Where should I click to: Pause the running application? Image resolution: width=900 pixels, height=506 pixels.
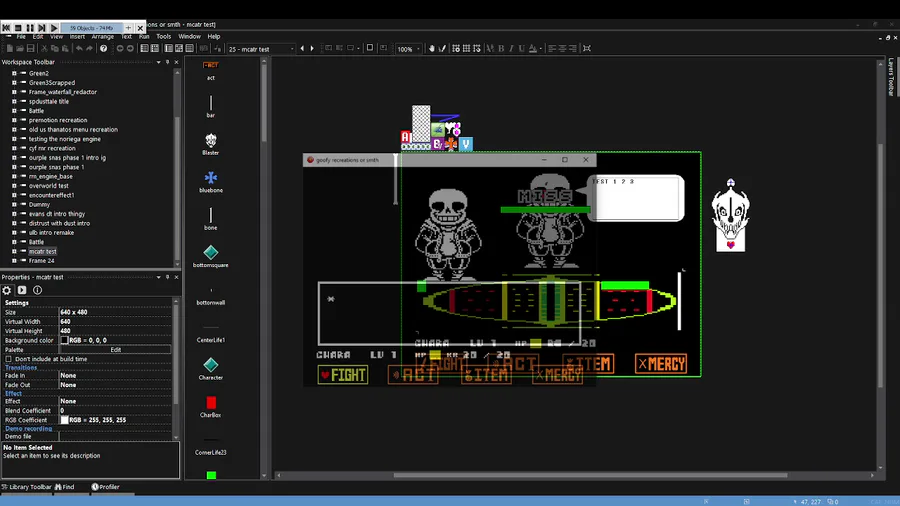pos(30,28)
